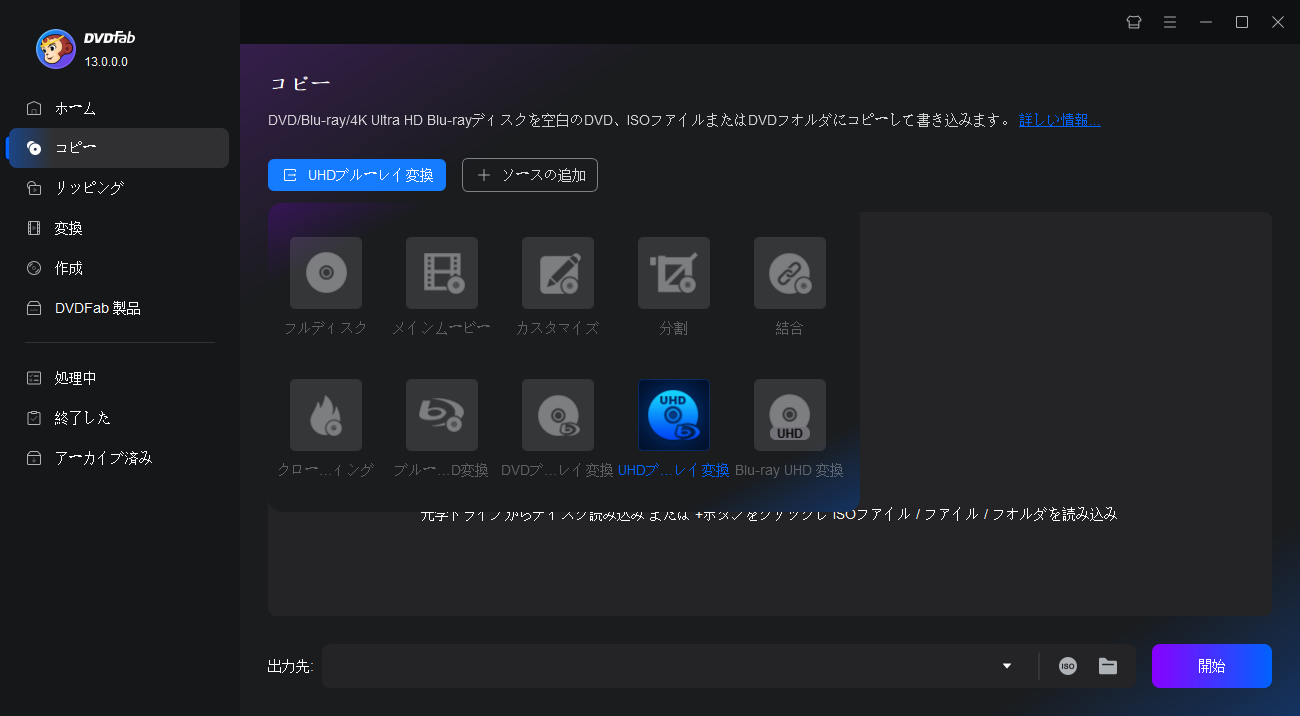Select the コピー sidebar module
This screenshot has width=1300, height=716.
(x=118, y=148)
